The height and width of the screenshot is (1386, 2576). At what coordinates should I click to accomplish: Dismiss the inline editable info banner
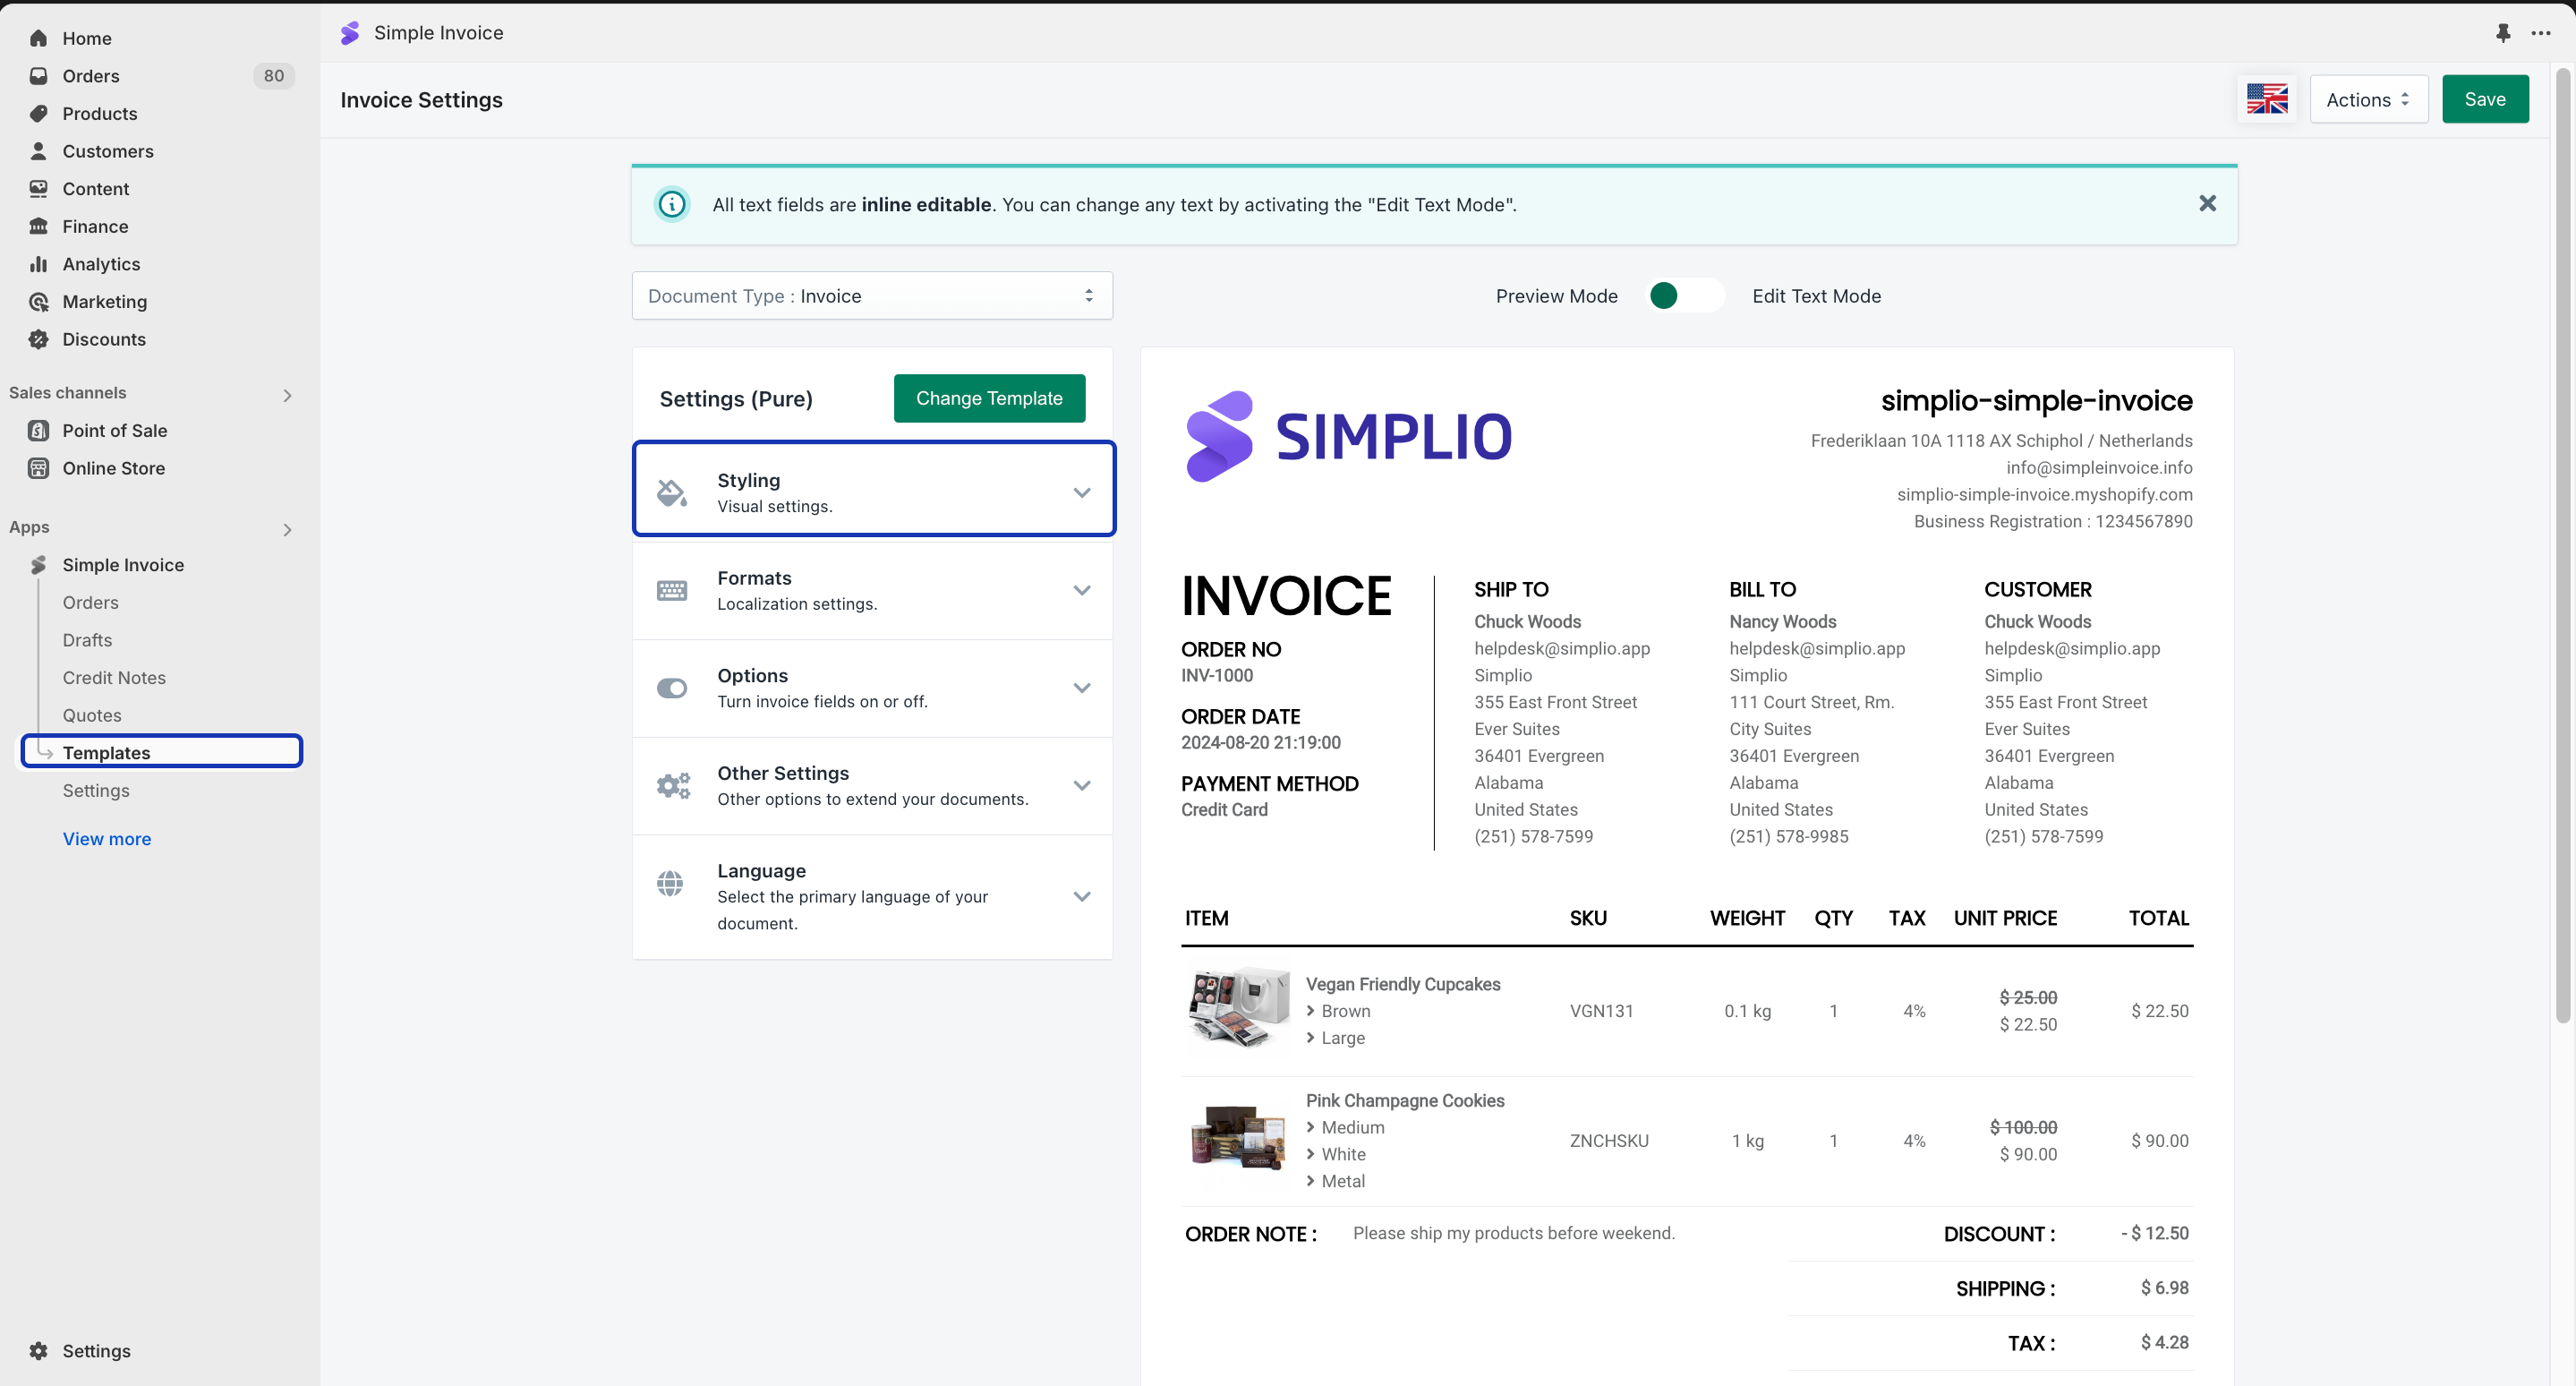2207,204
